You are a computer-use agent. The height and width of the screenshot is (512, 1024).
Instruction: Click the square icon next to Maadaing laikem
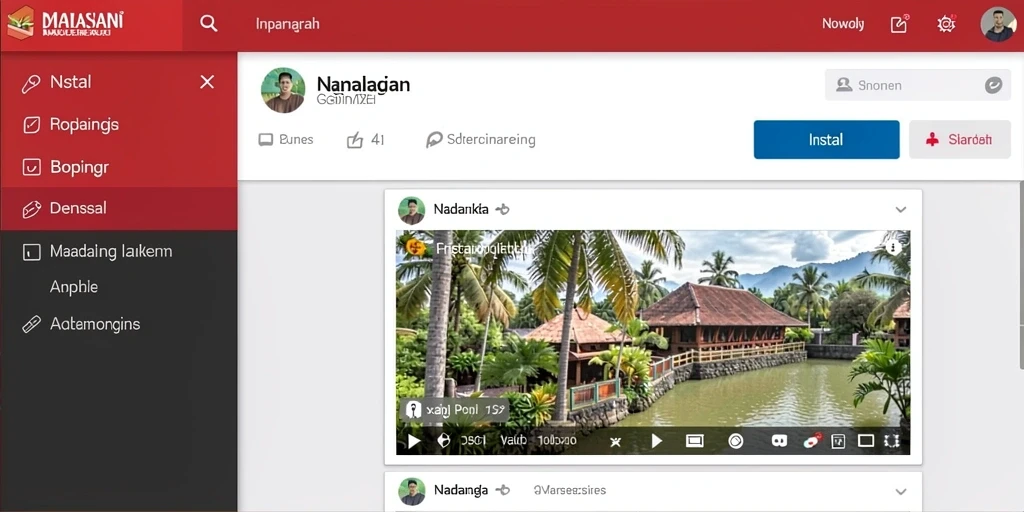31,251
